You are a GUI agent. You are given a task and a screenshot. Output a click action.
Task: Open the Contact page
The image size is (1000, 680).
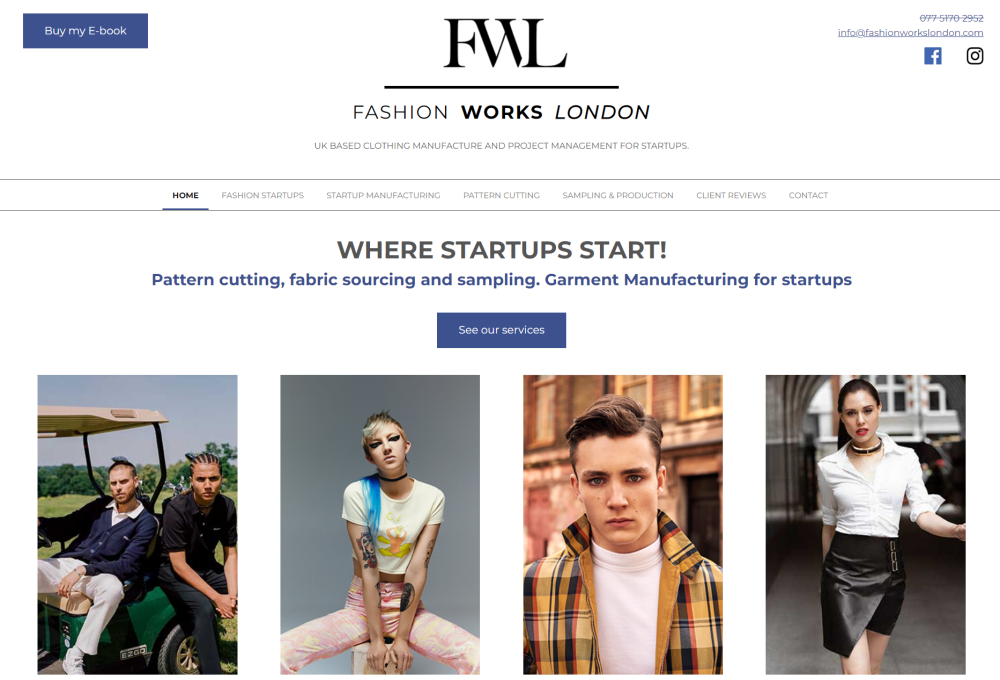point(808,195)
